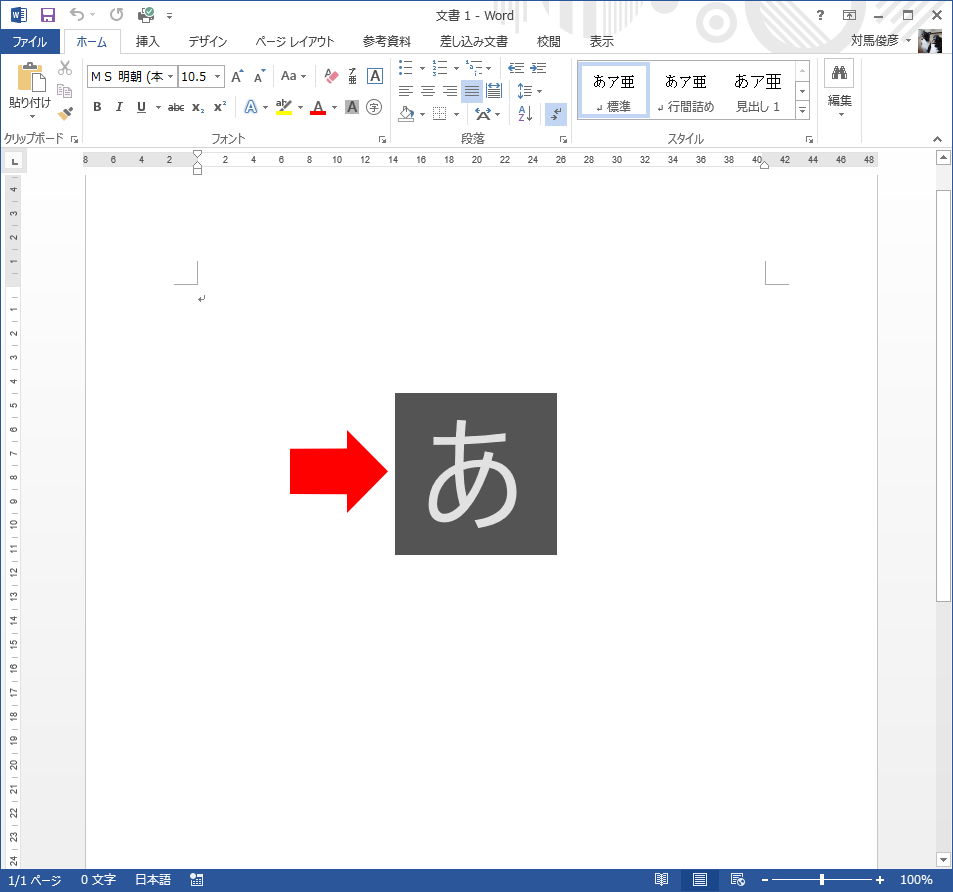Open Change Case Aa dropdown
Screen dimensions: 953x892
pyautogui.click(x=294, y=77)
